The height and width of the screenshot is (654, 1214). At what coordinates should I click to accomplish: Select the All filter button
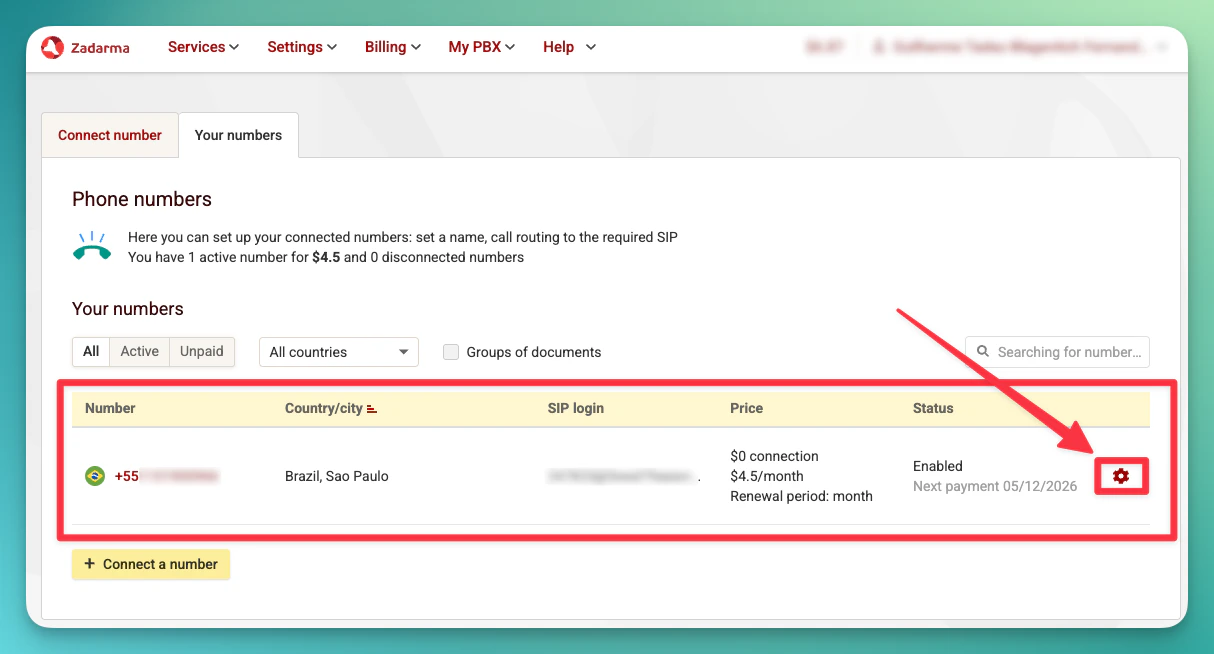click(91, 351)
